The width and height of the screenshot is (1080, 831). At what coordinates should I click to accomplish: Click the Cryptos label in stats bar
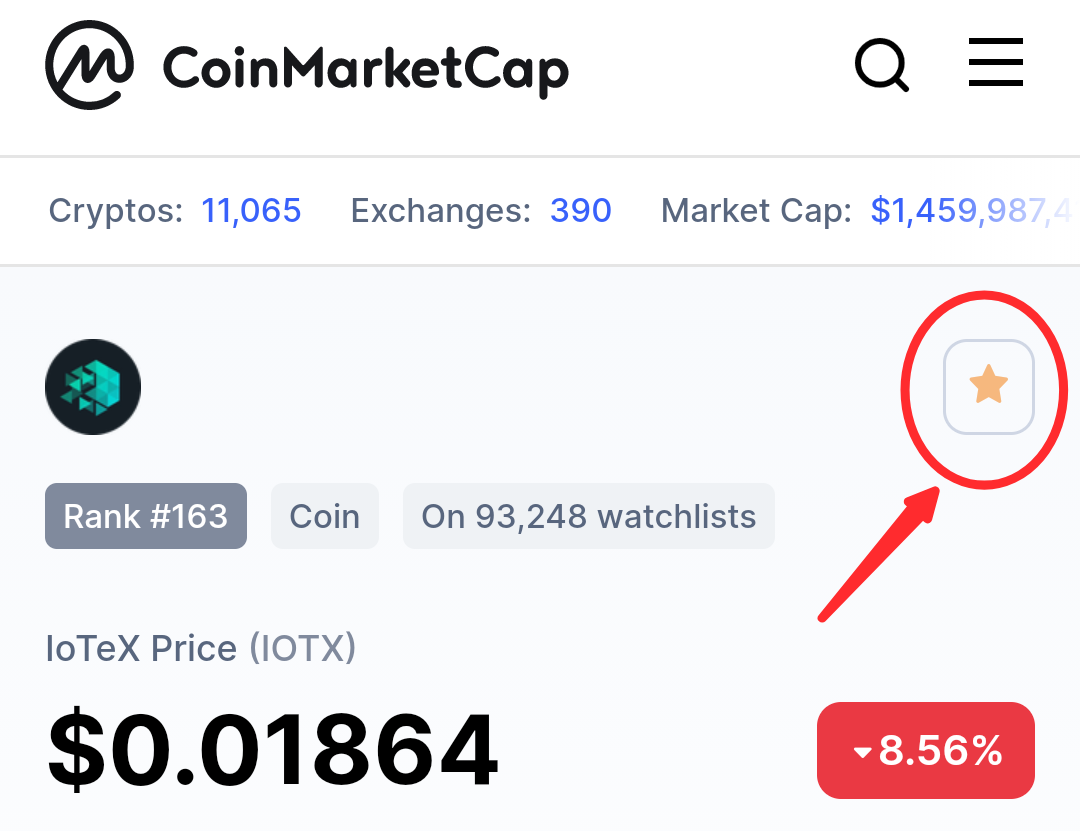116,211
